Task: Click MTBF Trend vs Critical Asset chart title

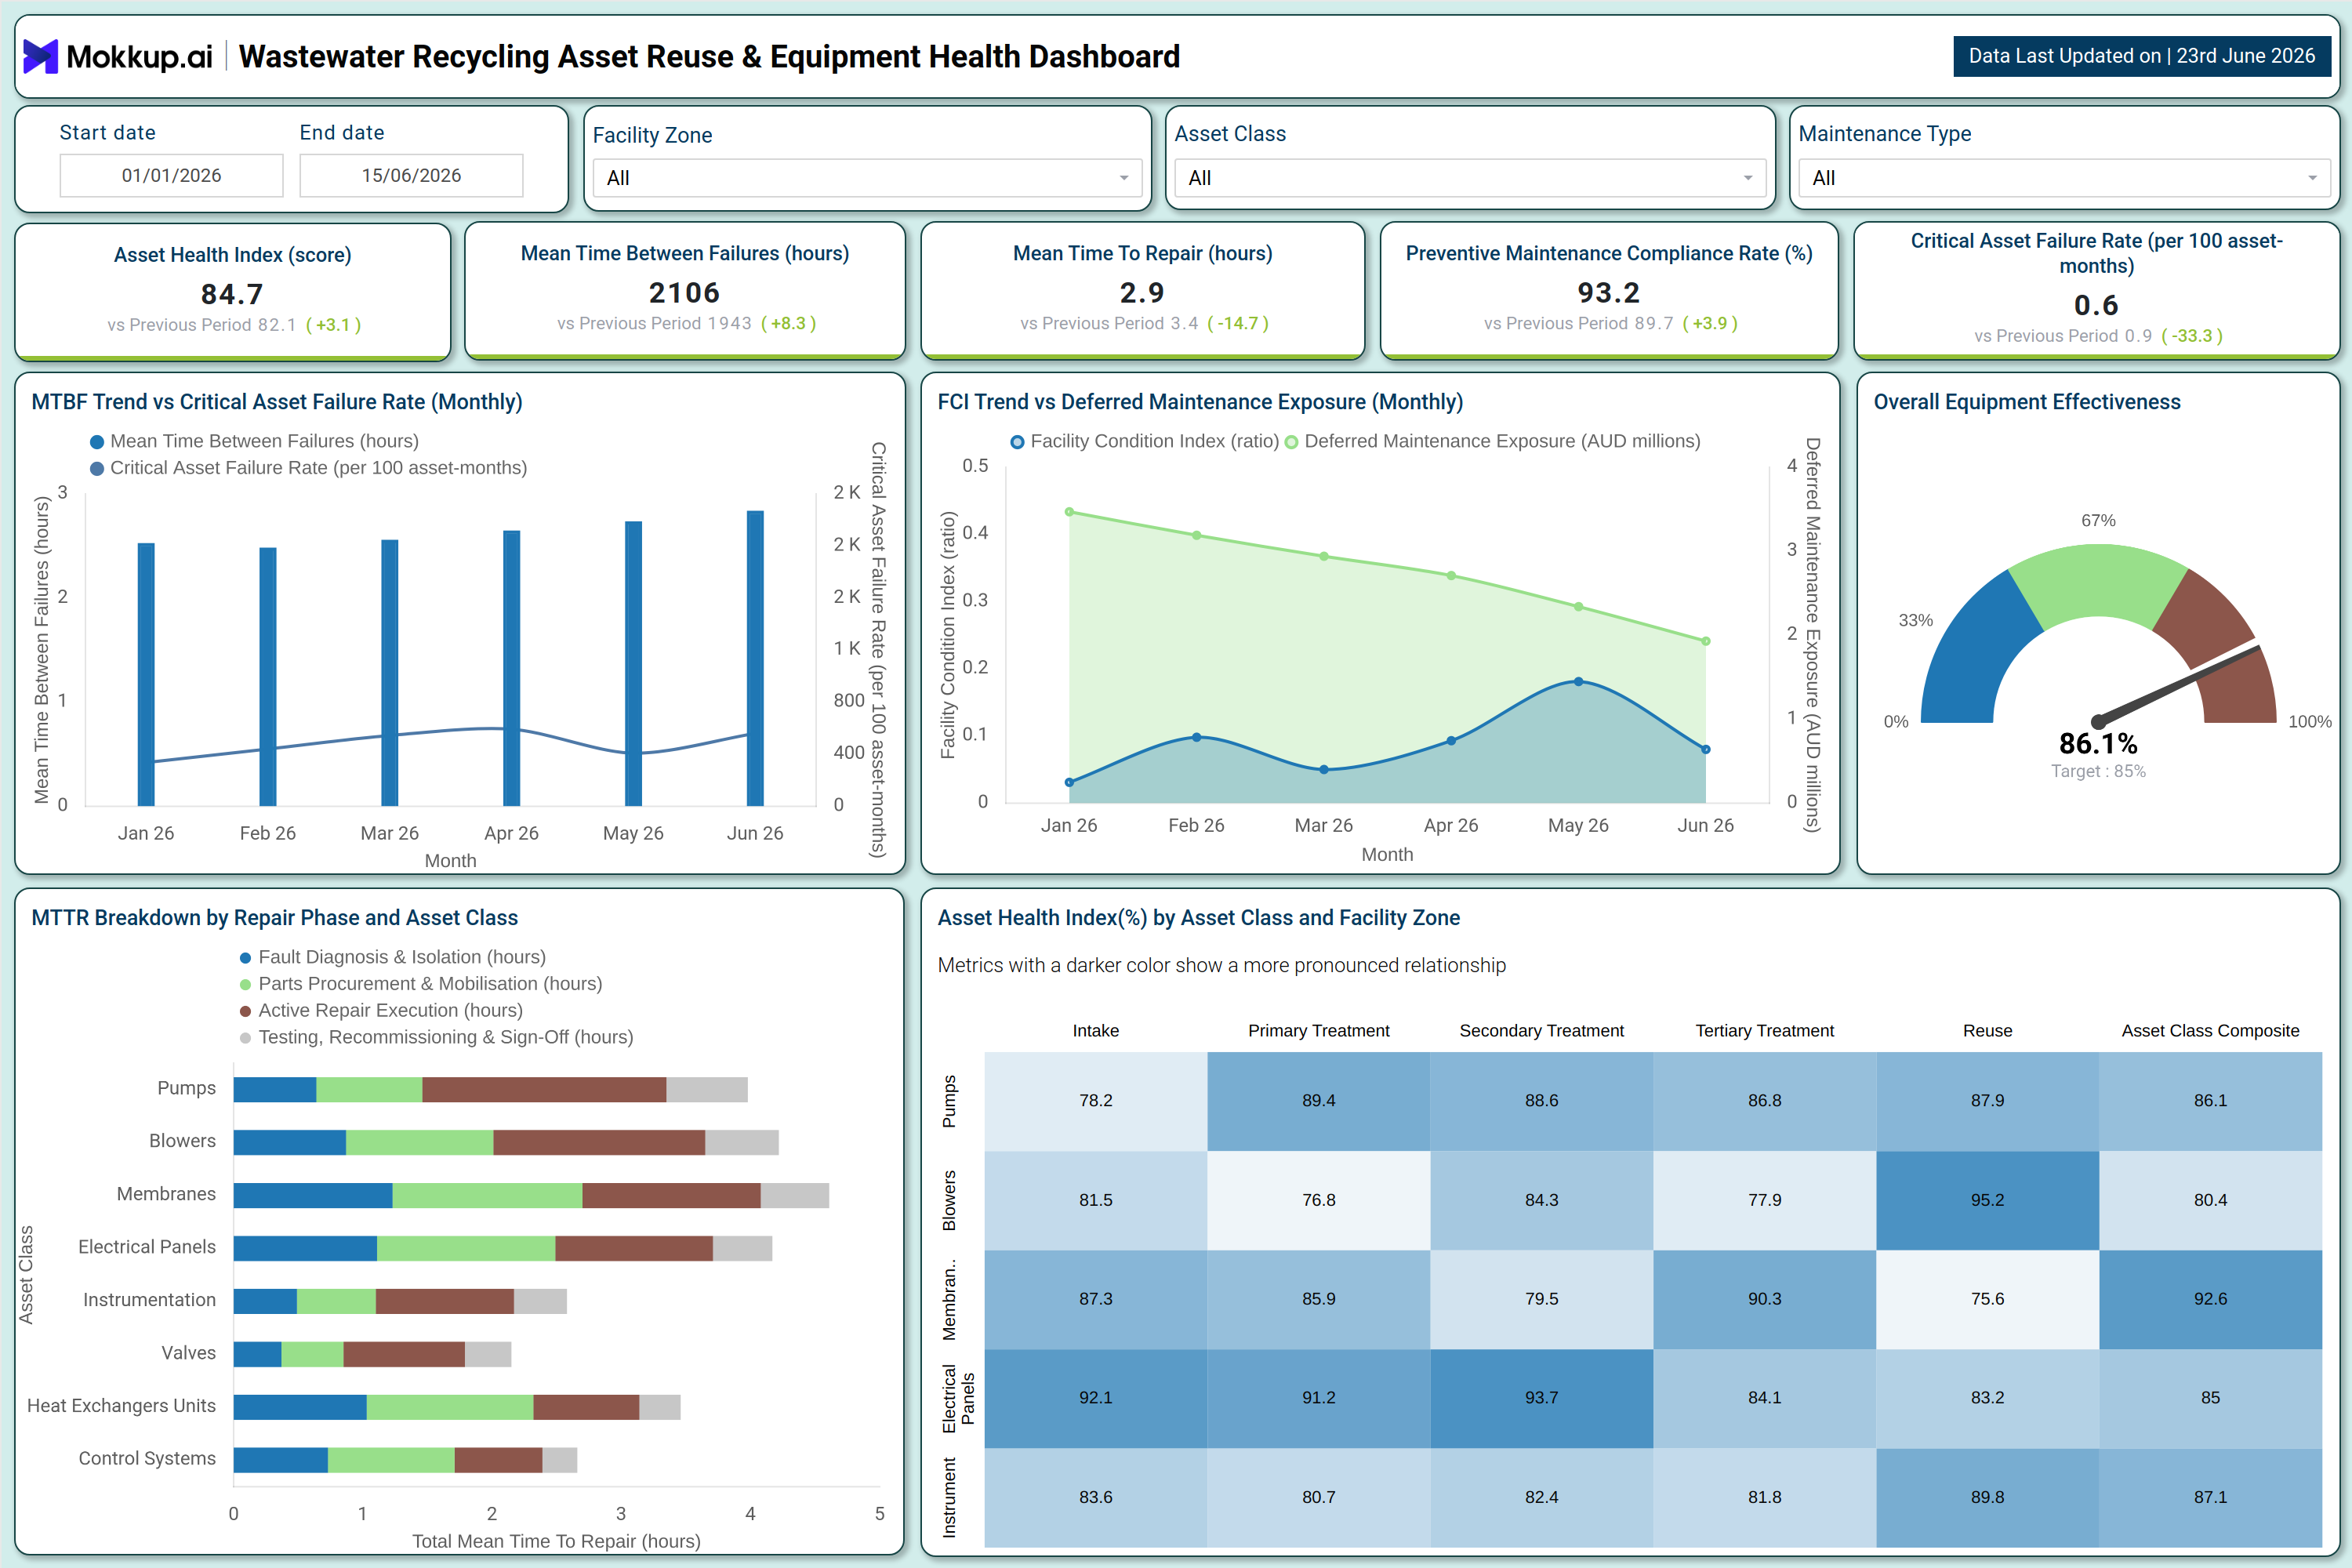Action: tap(277, 402)
